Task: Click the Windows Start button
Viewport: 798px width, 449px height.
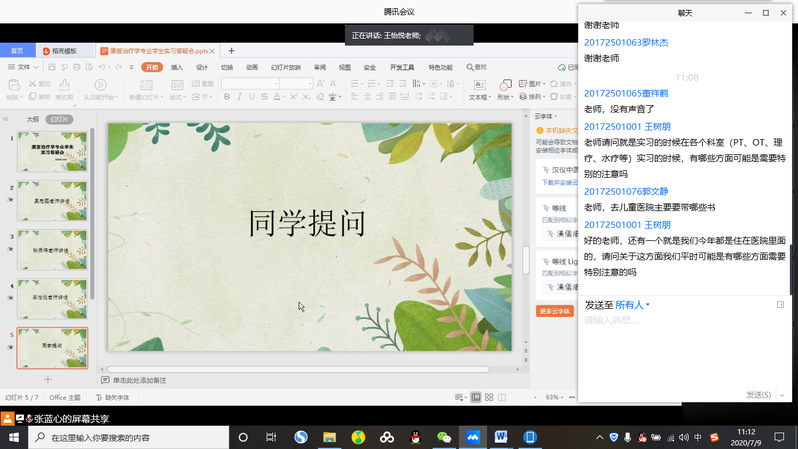Action: (14, 437)
